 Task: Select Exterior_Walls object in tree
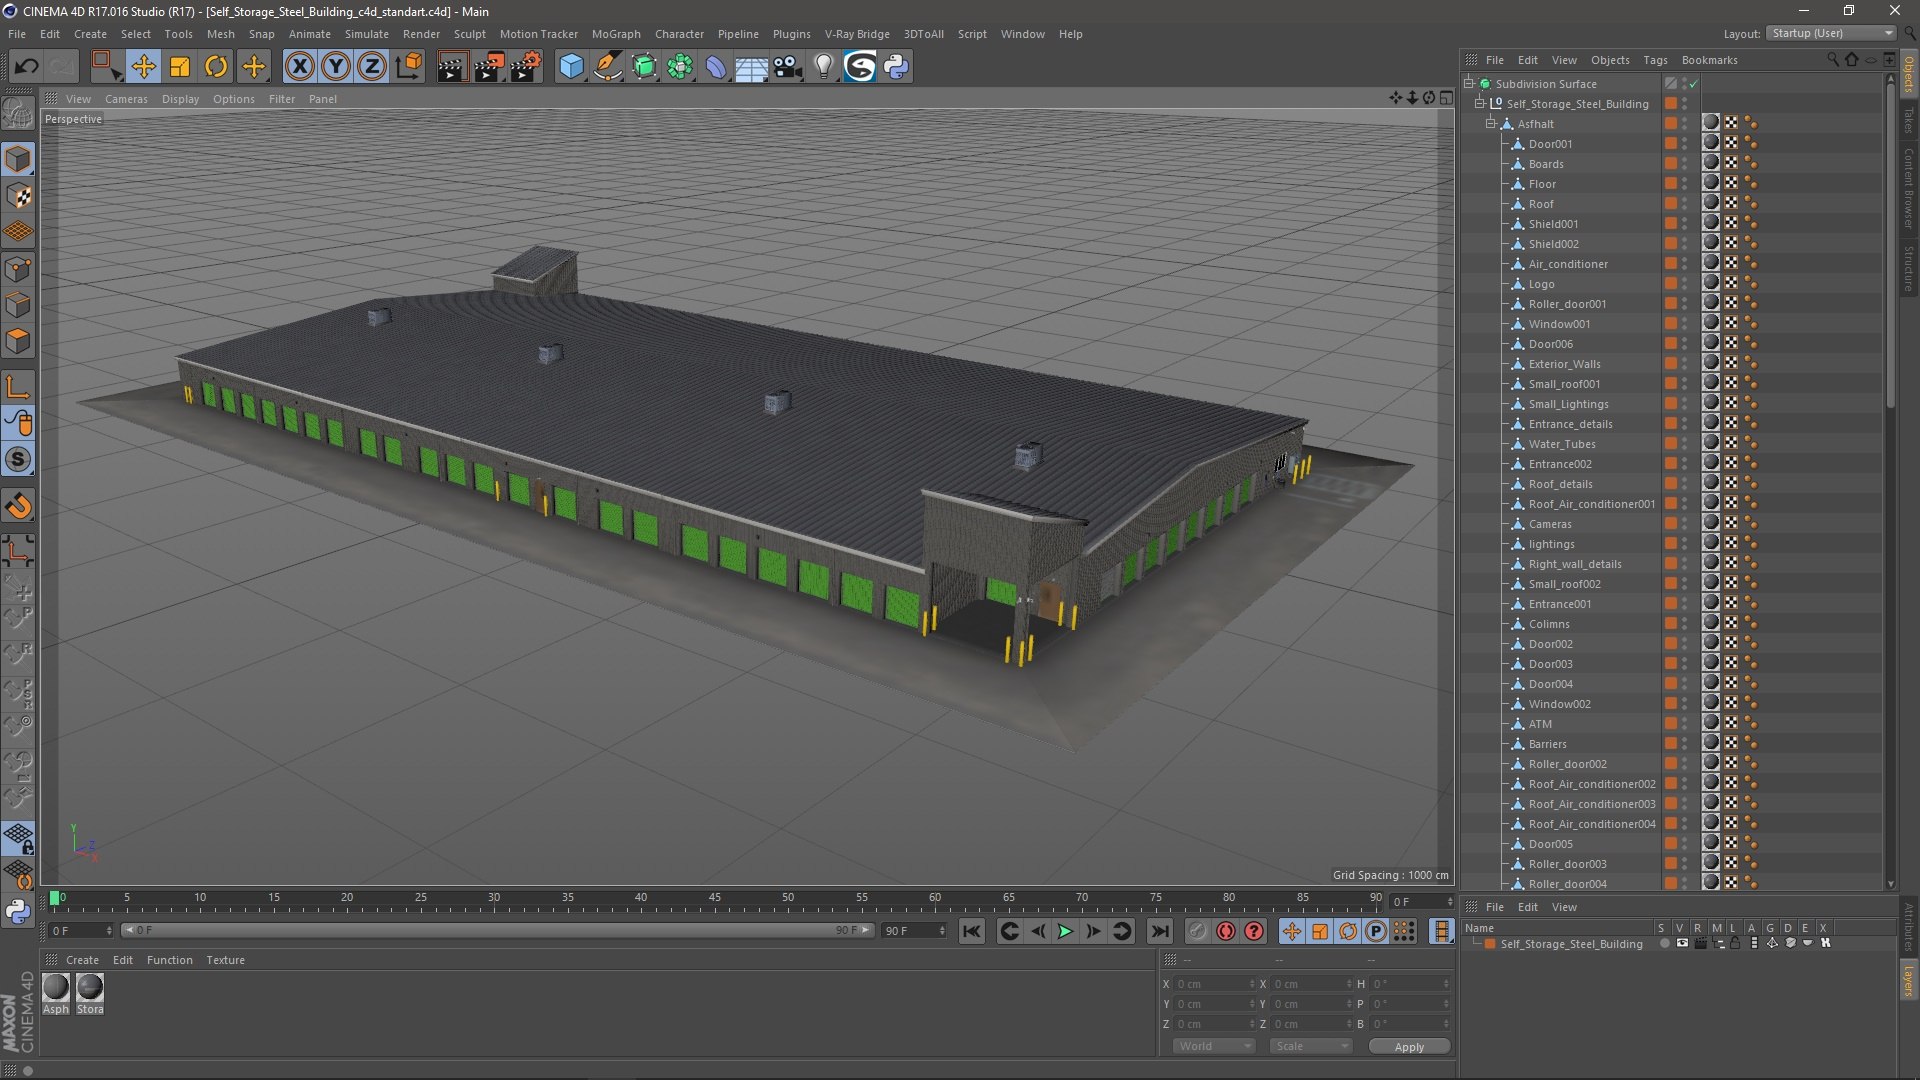(x=1564, y=364)
